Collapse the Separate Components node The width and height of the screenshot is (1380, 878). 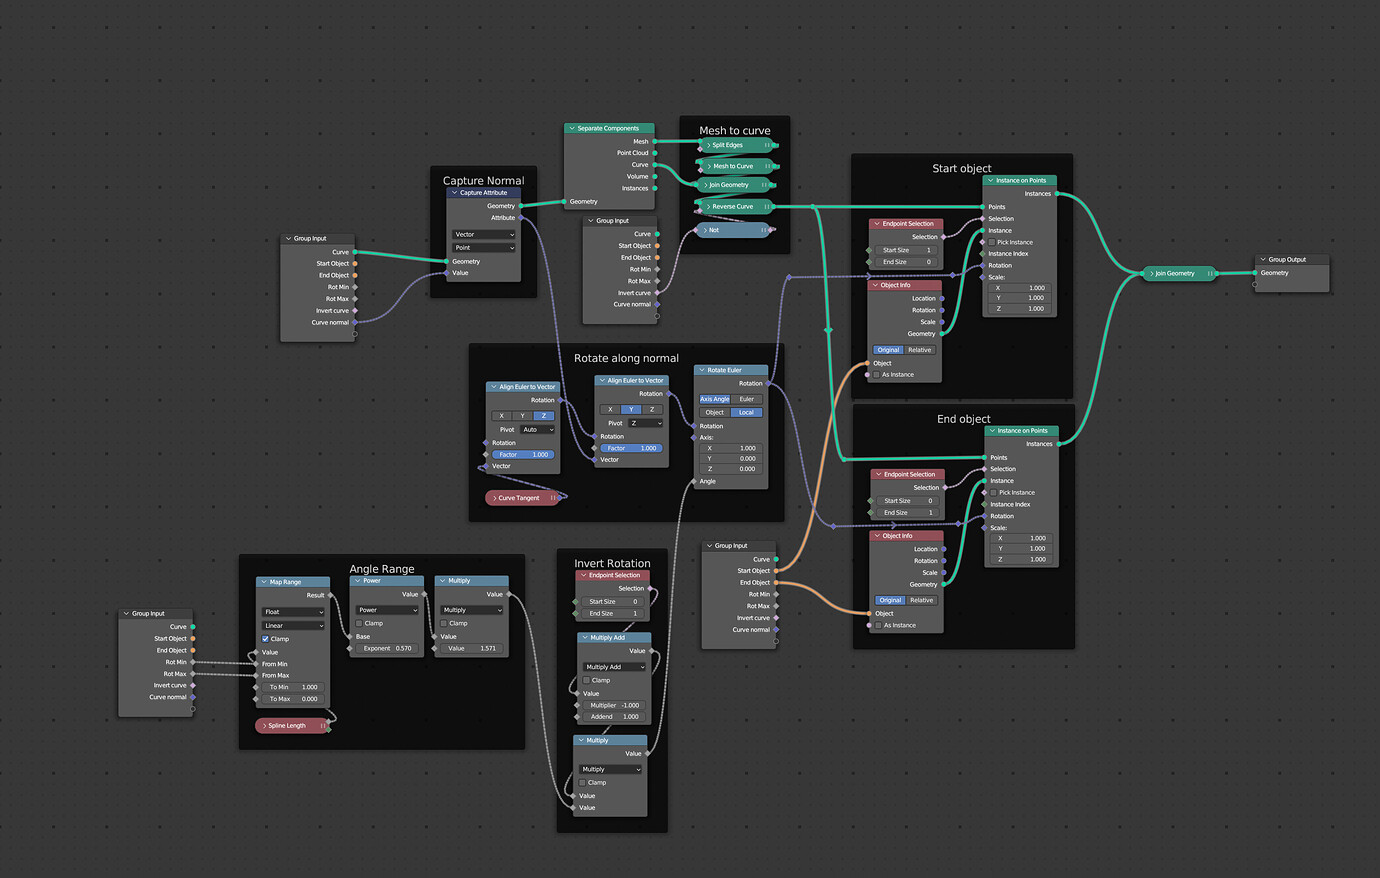point(571,128)
